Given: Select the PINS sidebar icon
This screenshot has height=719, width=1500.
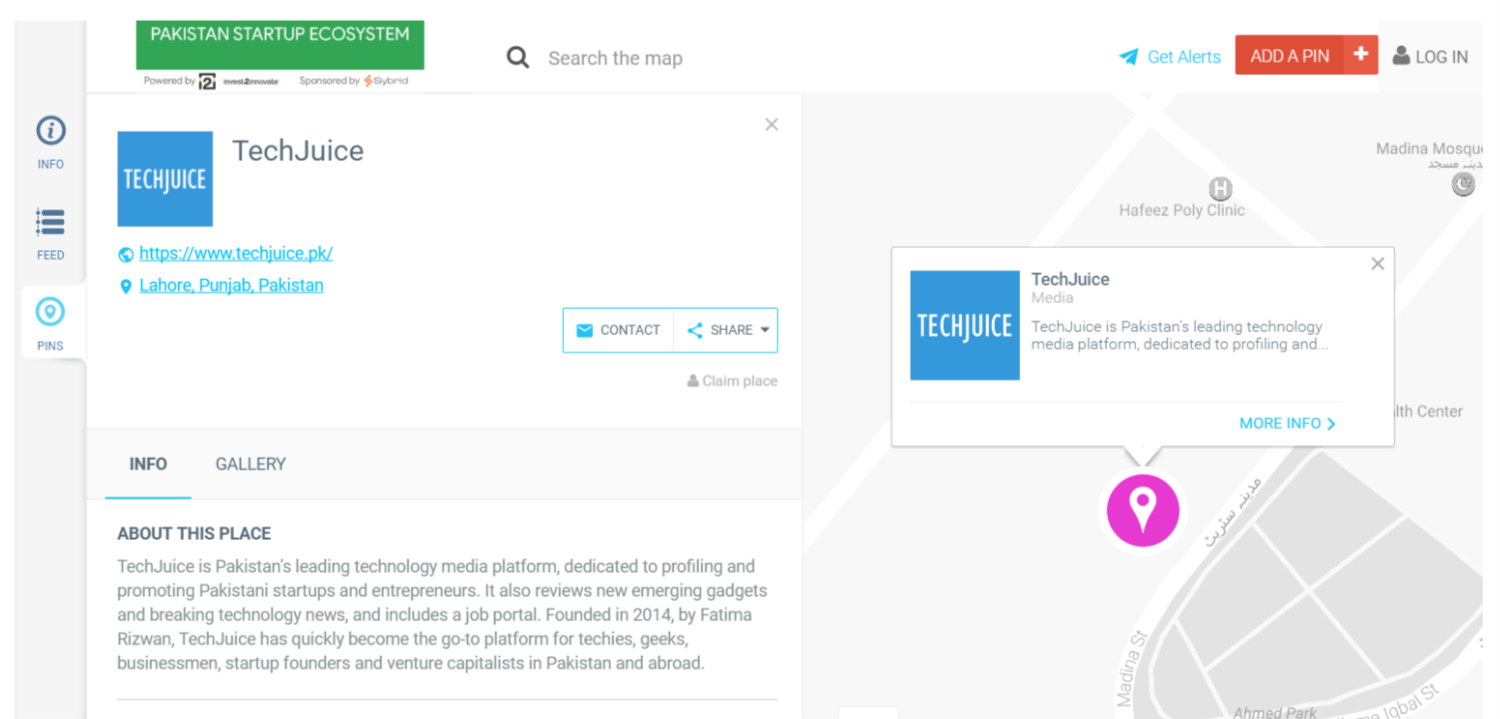Looking at the screenshot, I should pyautogui.click(x=50, y=314).
